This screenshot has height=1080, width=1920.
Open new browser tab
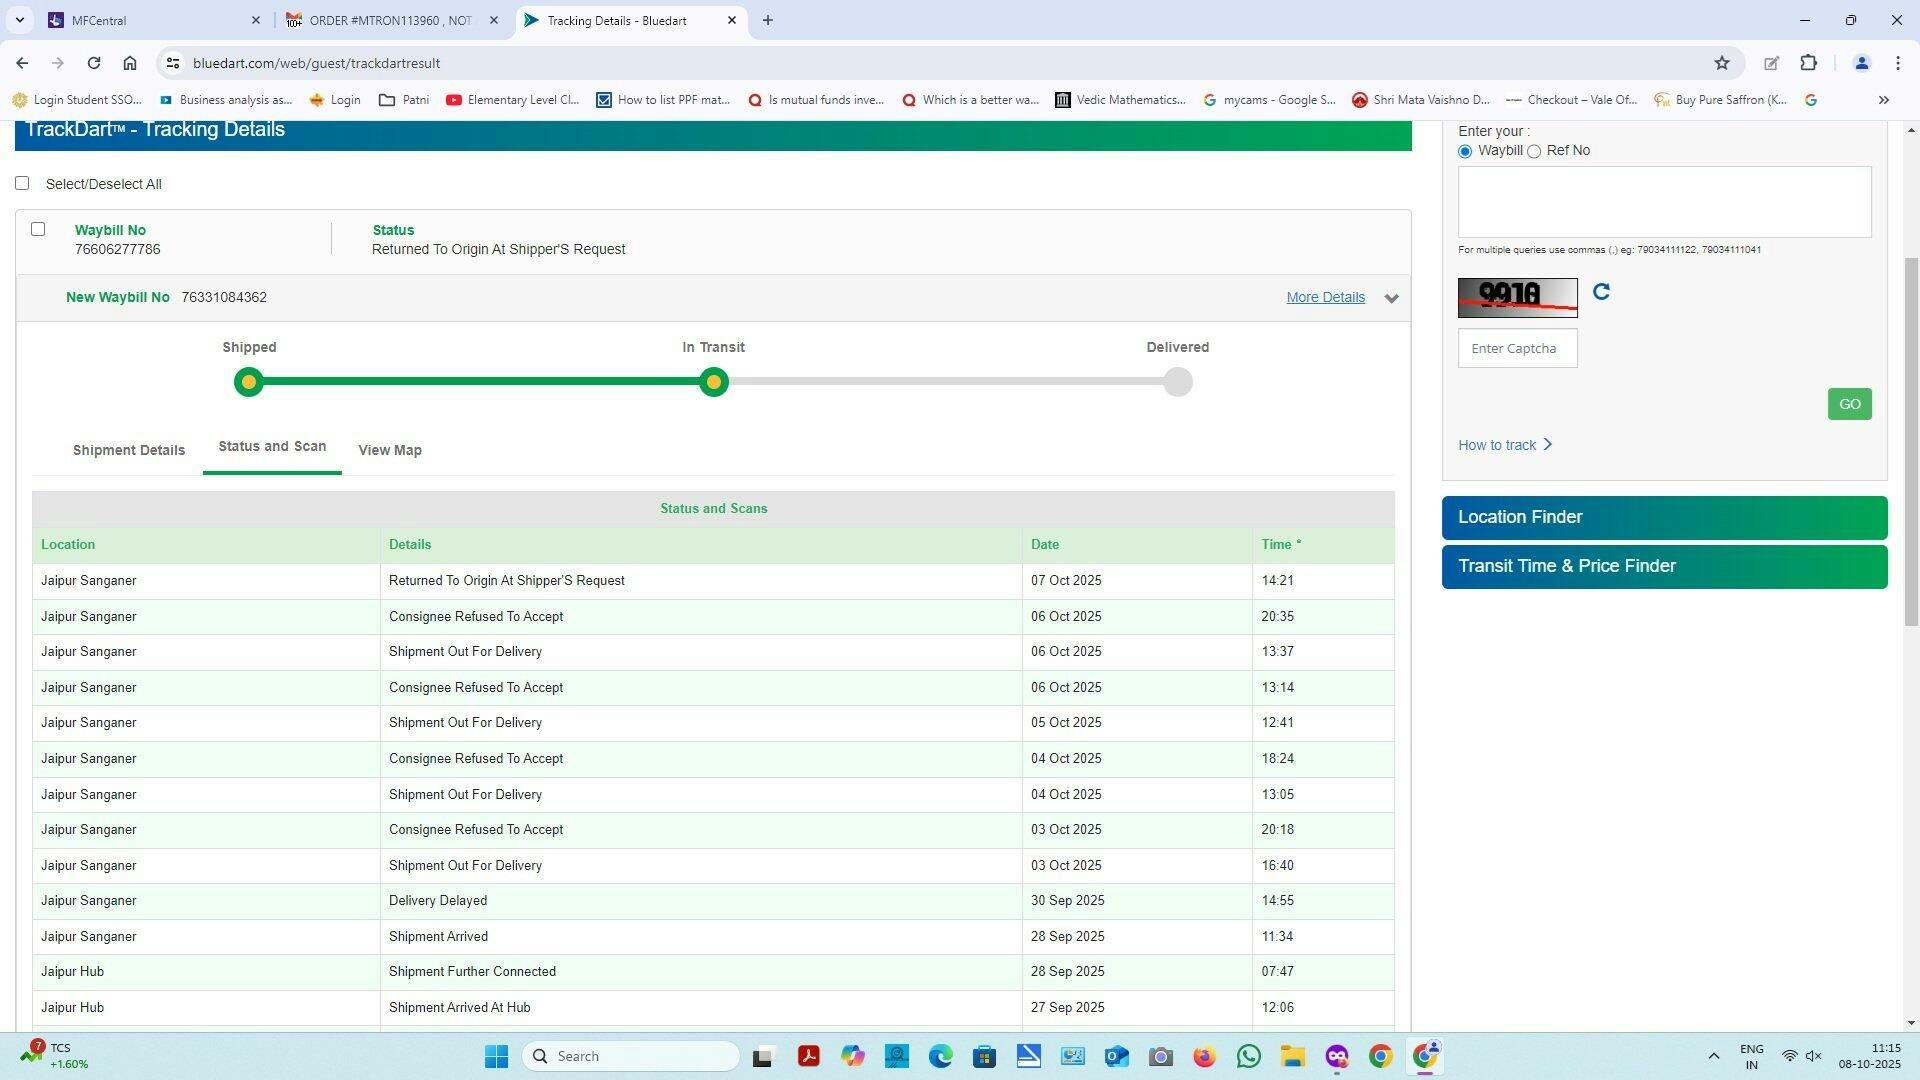point(767,20)
